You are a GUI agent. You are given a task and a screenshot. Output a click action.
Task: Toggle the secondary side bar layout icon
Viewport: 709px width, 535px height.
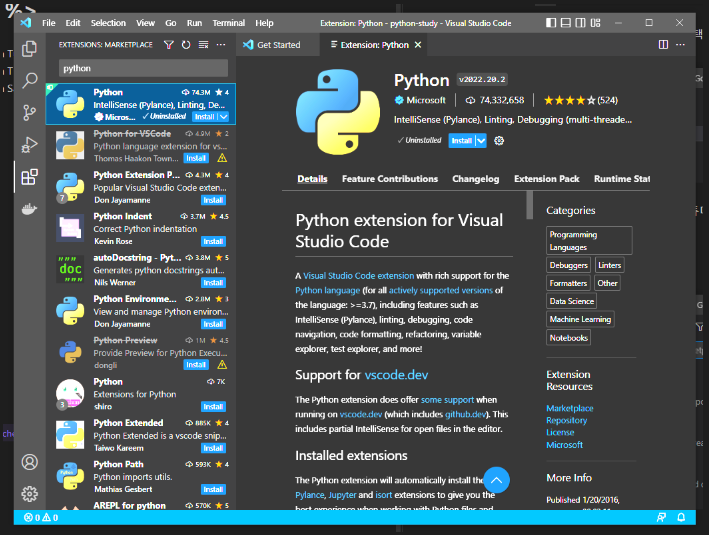click(580, 23)
